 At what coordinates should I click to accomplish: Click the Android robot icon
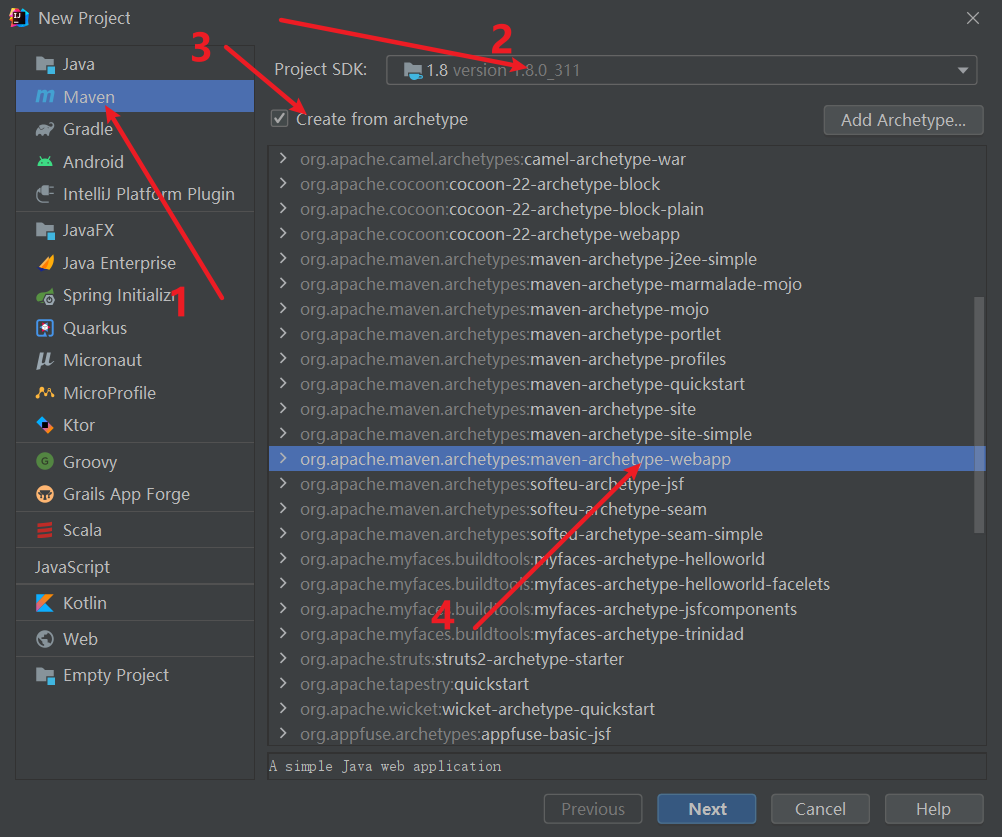coord(45,162)
